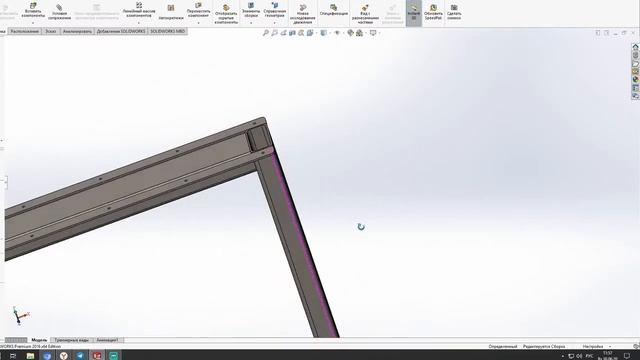
Task: Click Bill of Materials (Спецификация) icon
Action: 333,7
